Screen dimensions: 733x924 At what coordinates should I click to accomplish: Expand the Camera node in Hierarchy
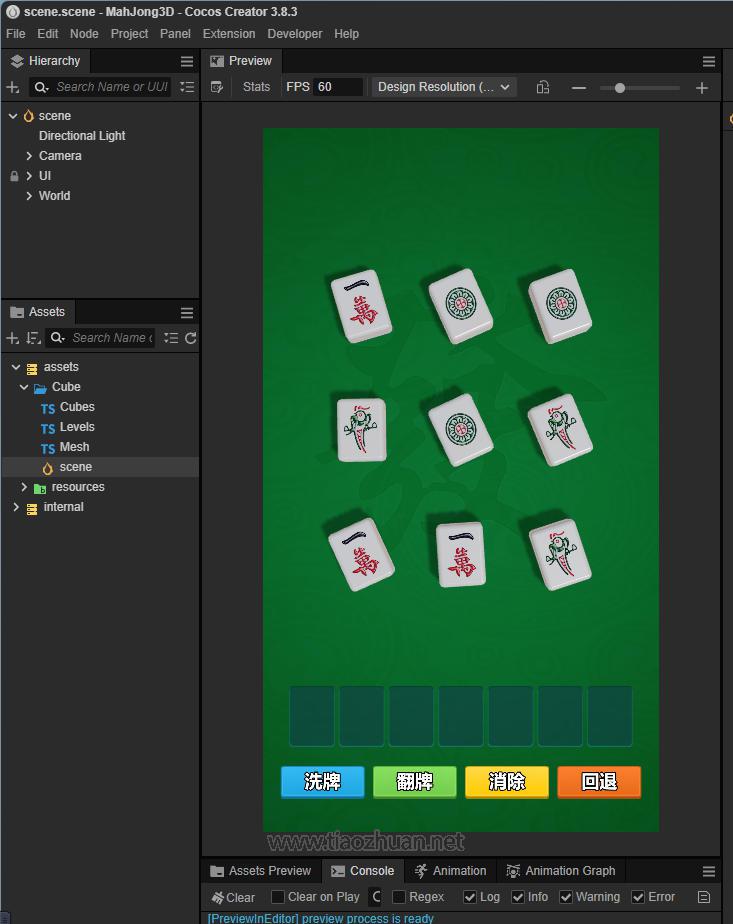[x=29, y=156]
